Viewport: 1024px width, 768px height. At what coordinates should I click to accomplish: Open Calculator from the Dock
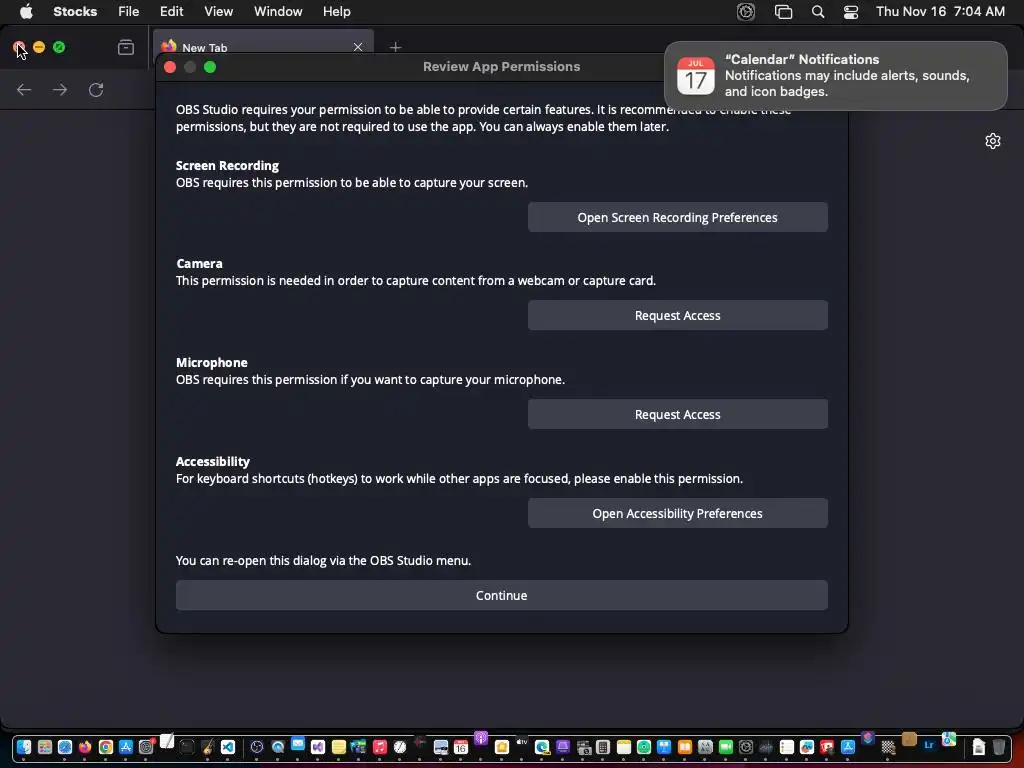pos(603,747)
